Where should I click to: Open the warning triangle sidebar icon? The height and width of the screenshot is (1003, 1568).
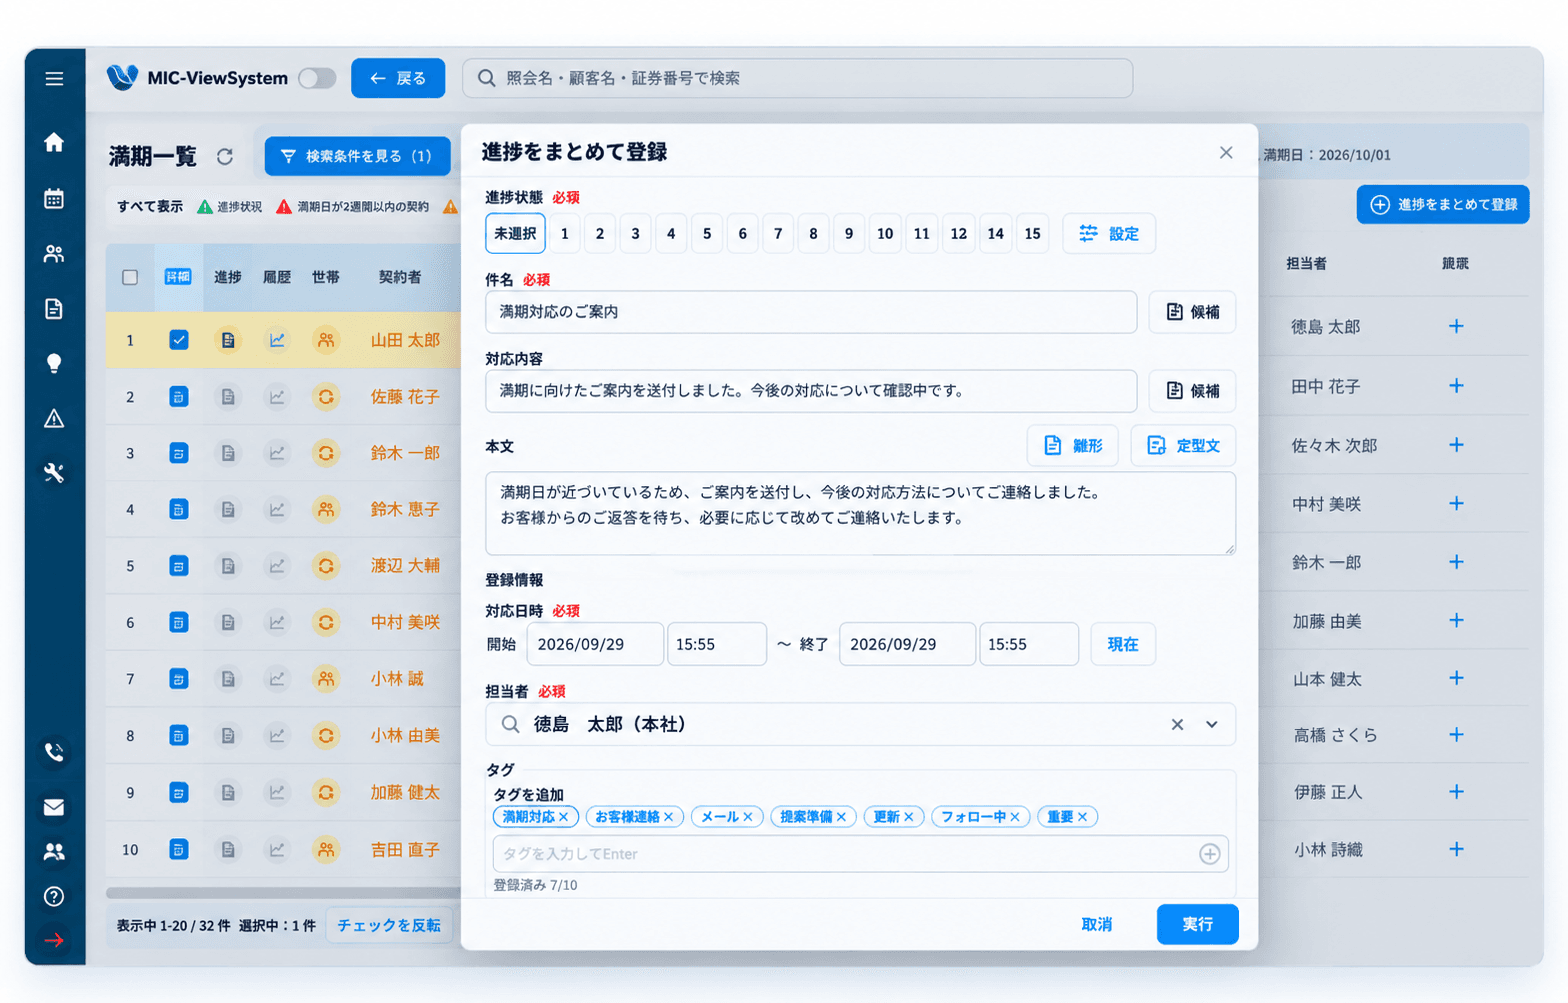point(54,418)
